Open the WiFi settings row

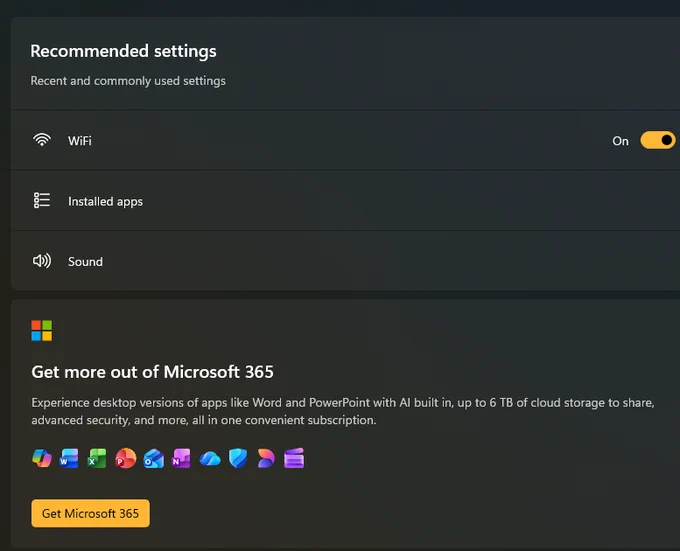pyautogui.click(x=345, y=140)
